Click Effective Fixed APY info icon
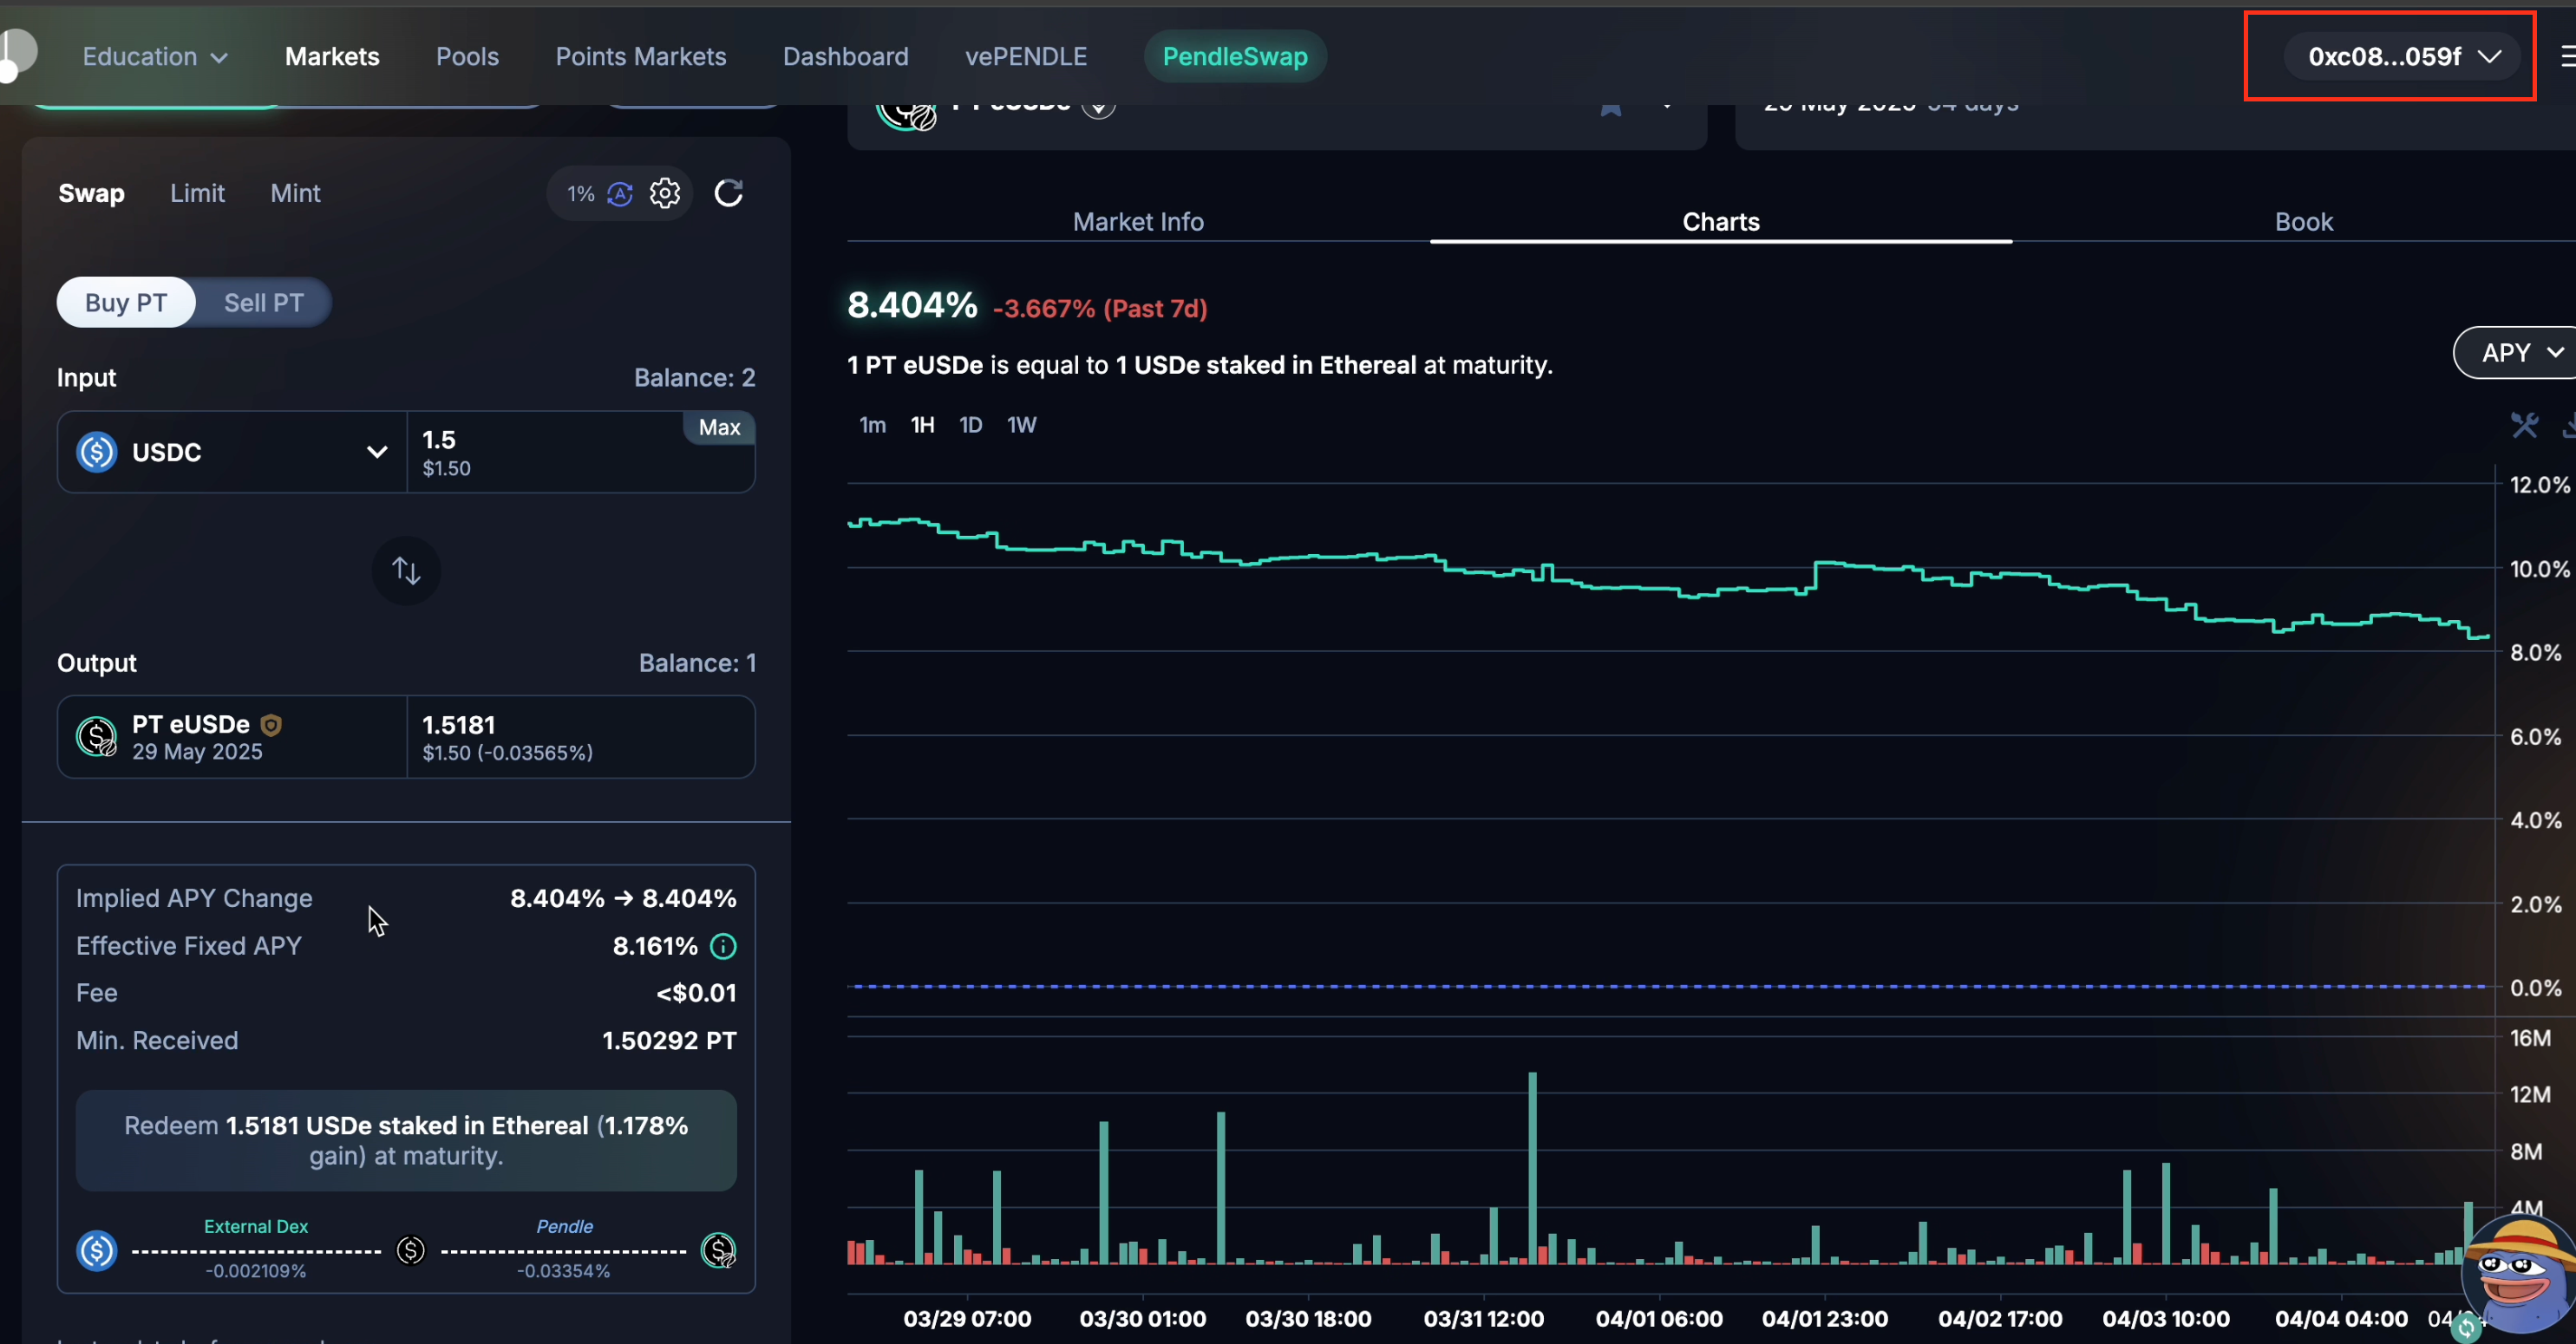The image size is (2576, 1344). [x=723, y=946]
